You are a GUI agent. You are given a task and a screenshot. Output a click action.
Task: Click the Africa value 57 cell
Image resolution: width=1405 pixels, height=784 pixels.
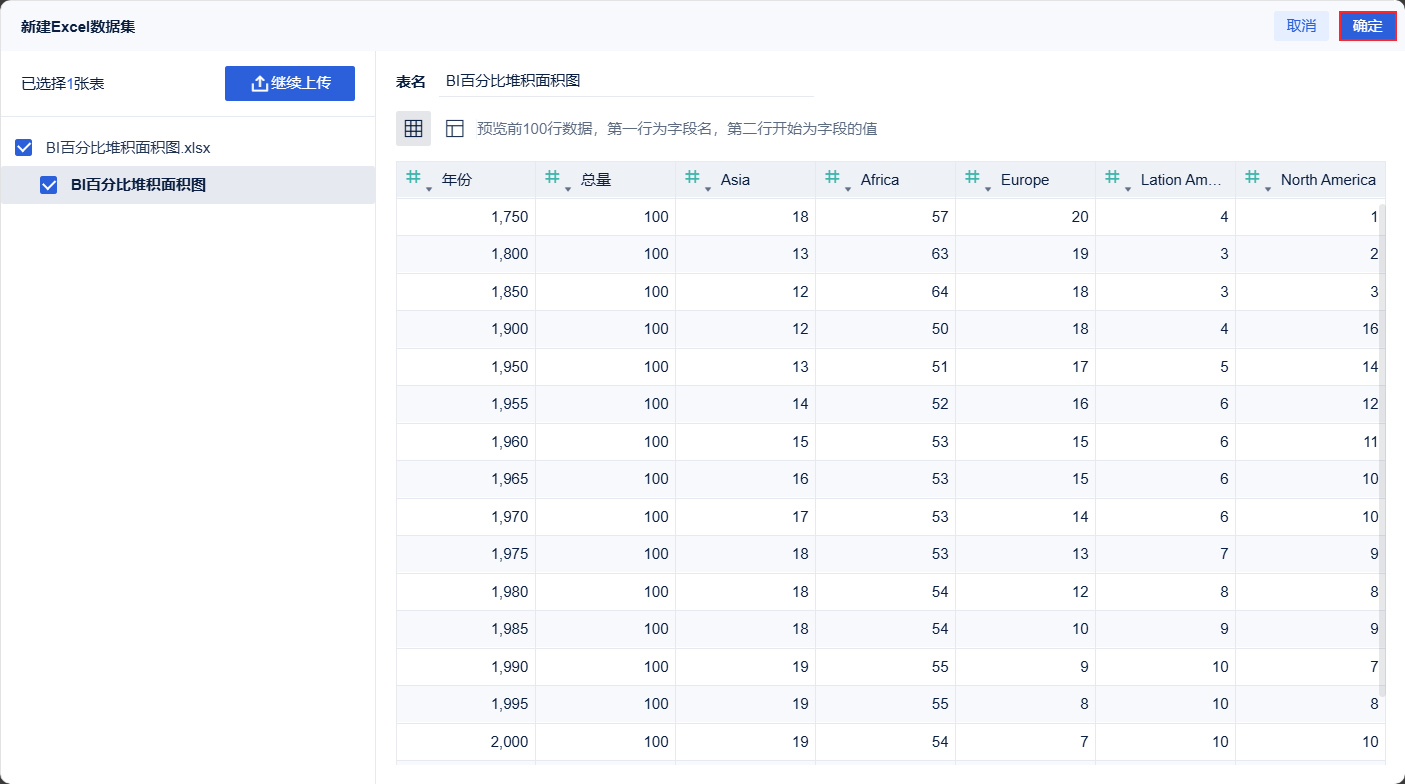pyautogui.click(x=885, y=217)
